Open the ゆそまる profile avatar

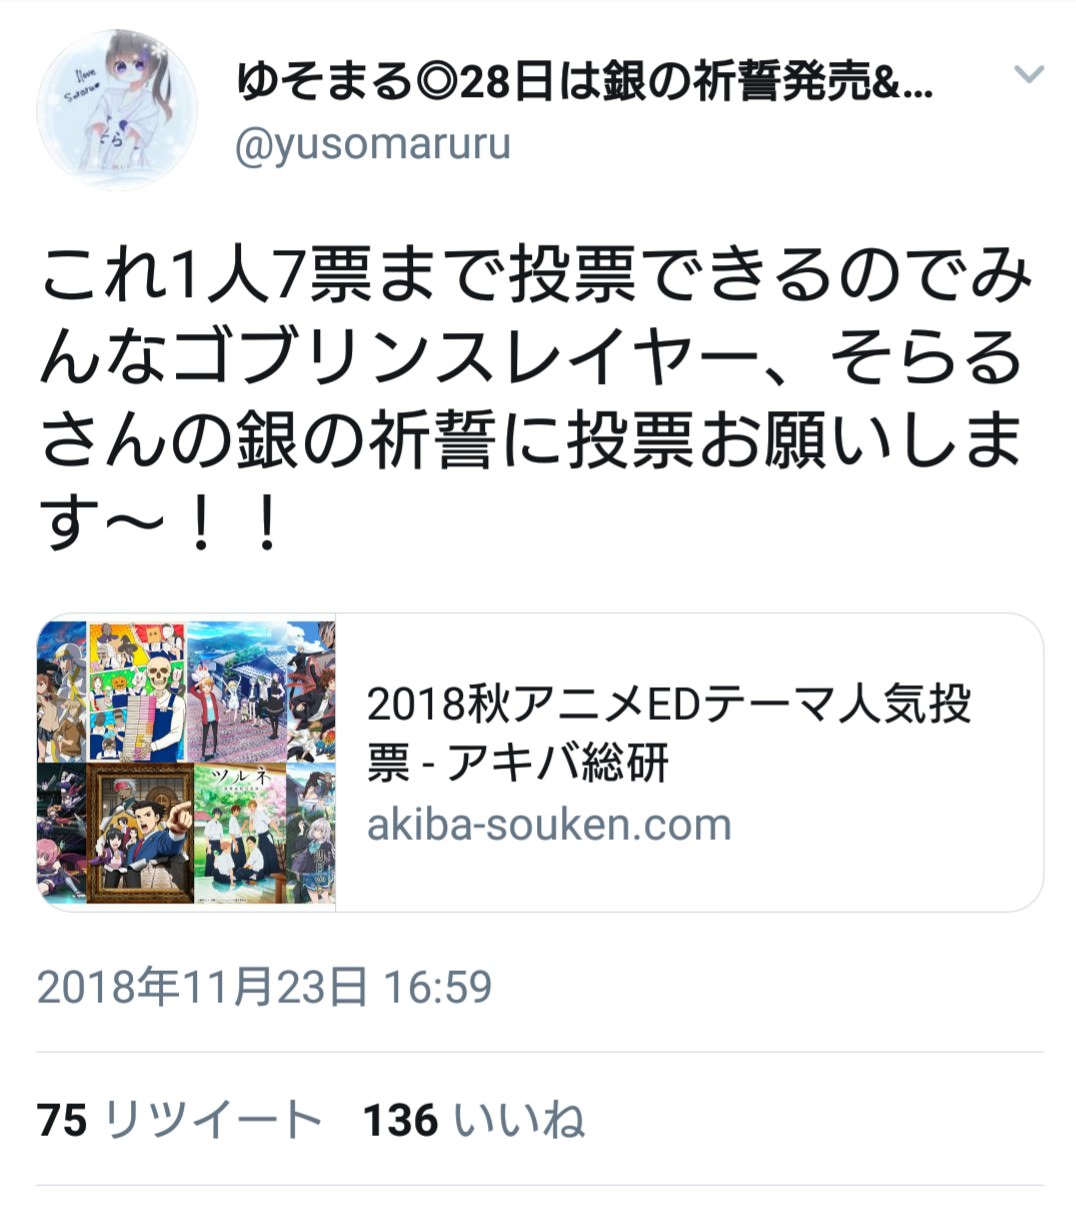pyautogui.click(x=116, y=109)
